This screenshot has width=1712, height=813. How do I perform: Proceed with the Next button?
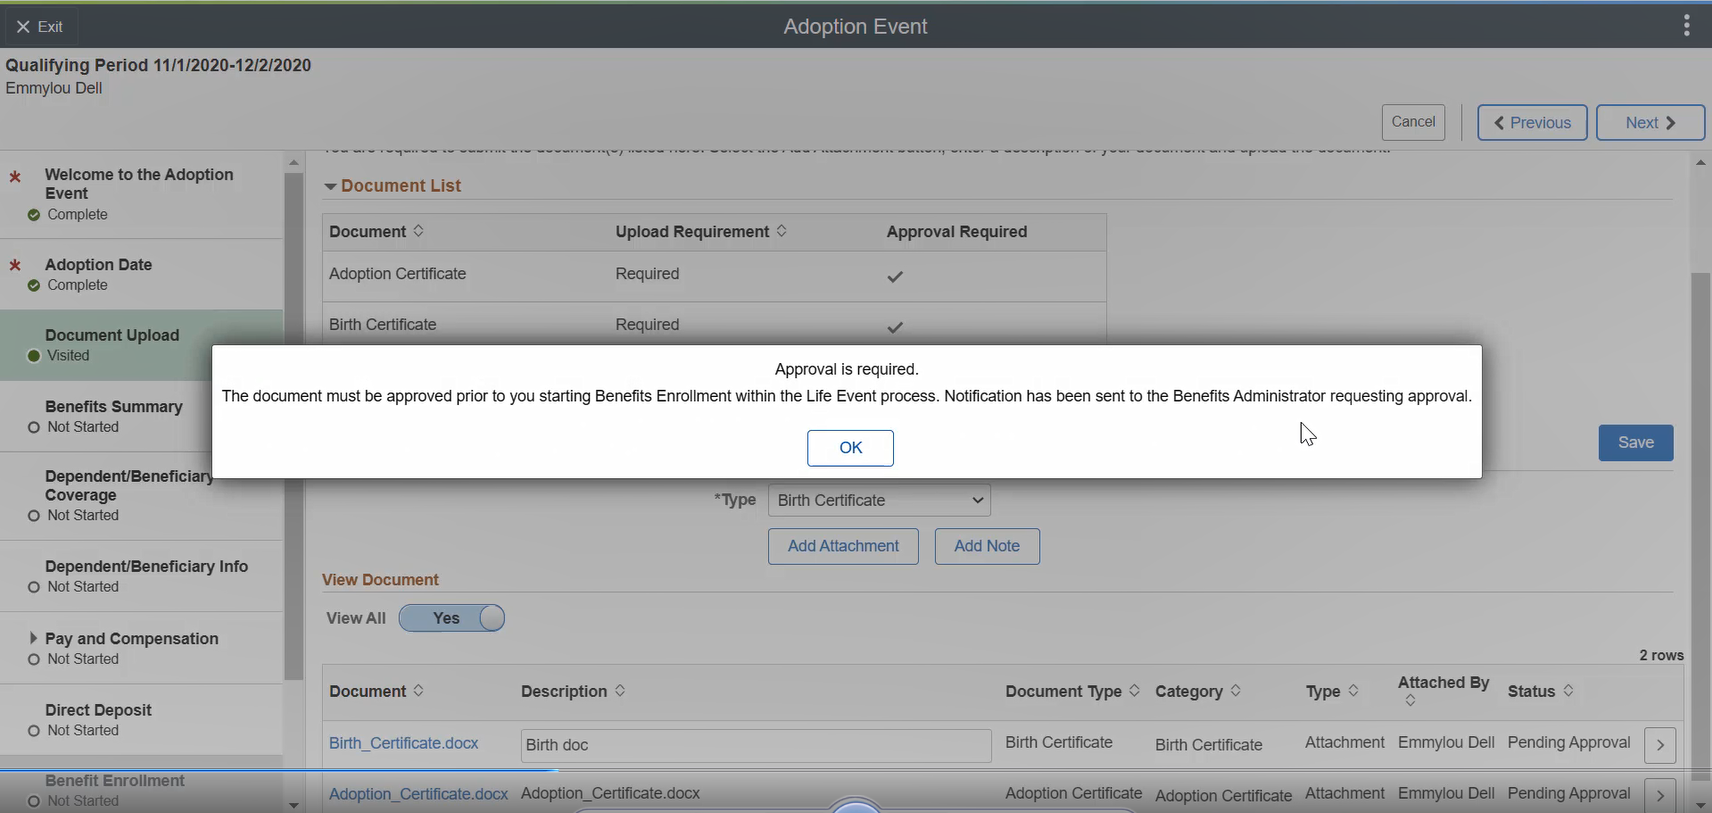(x=1650, y=122)
